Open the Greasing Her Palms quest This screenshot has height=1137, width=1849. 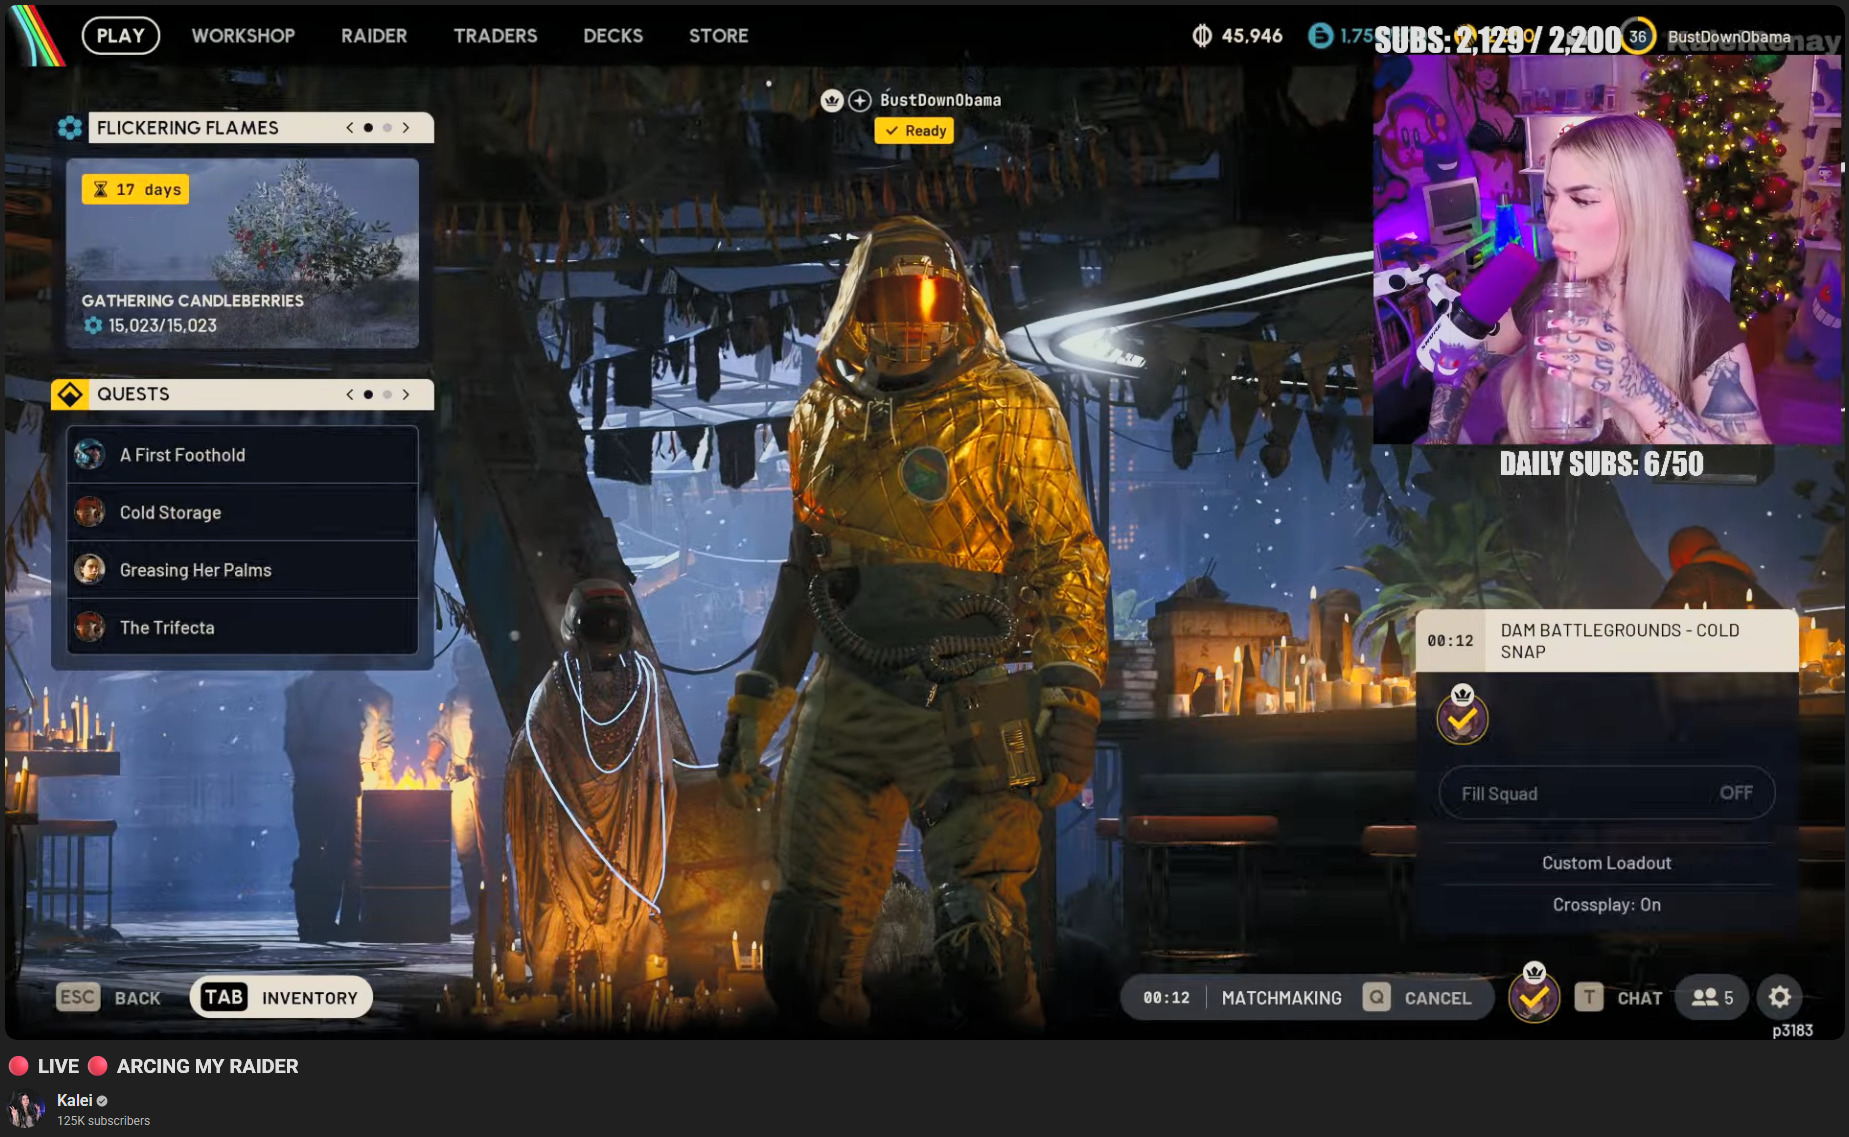(x=243, y=570)
